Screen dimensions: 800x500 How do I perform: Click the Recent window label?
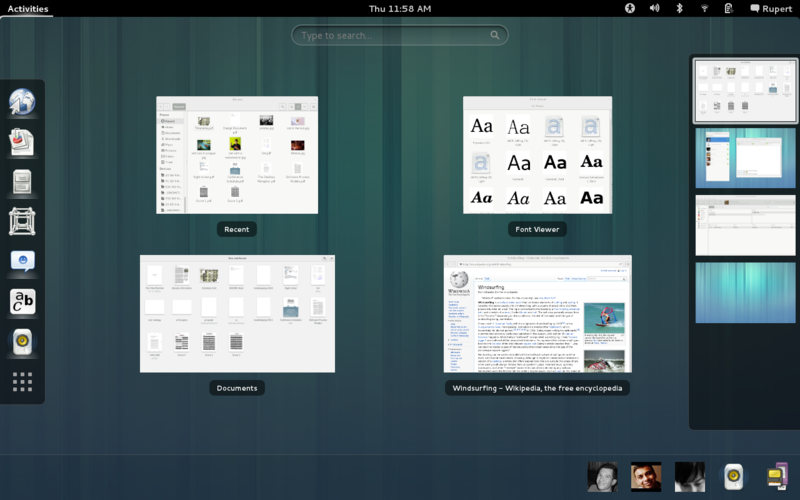tap(237, 229)
